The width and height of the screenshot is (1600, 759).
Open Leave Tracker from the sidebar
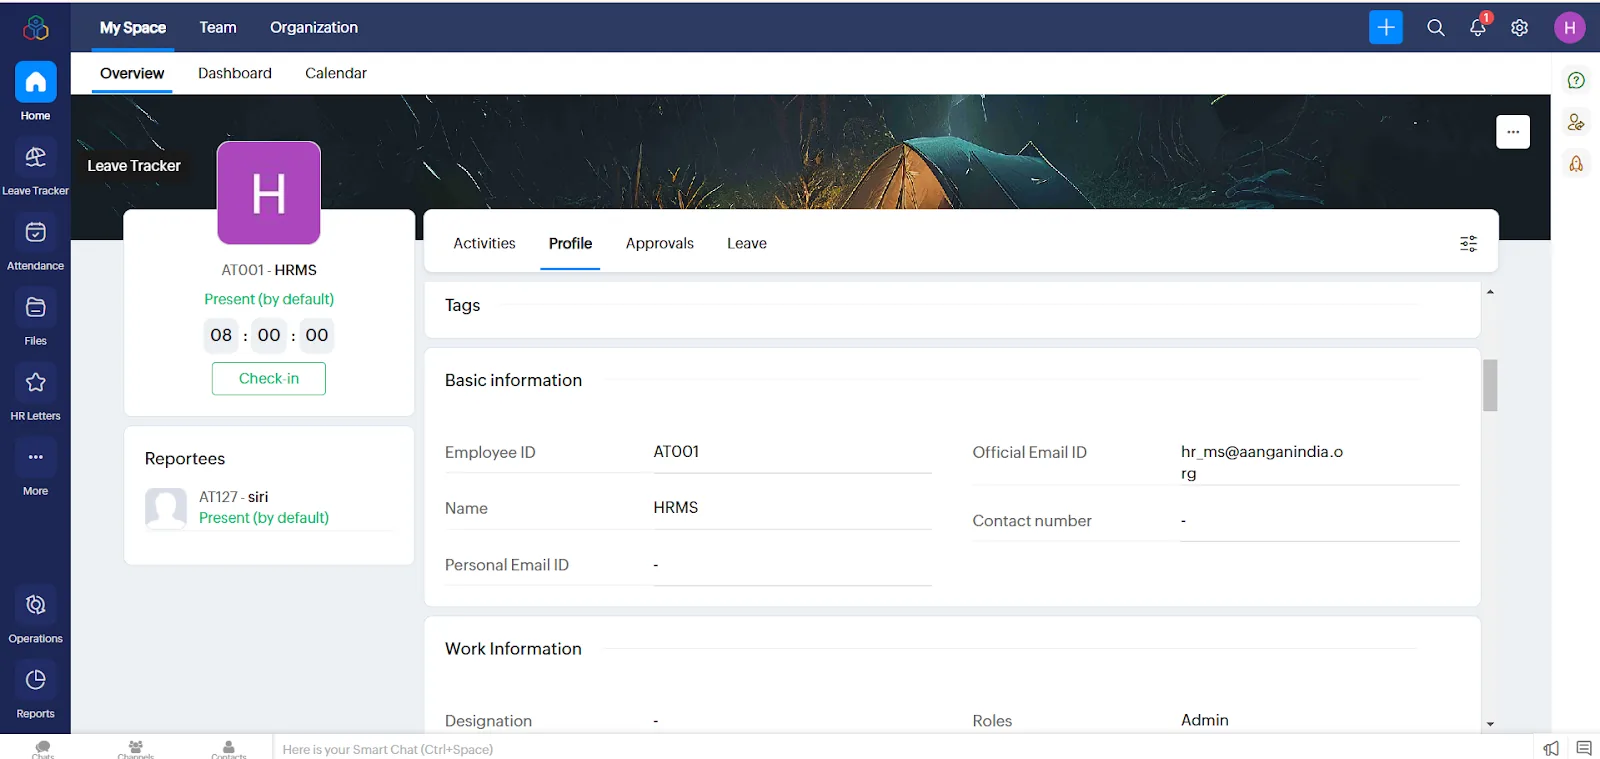click(x=35, y=167)
